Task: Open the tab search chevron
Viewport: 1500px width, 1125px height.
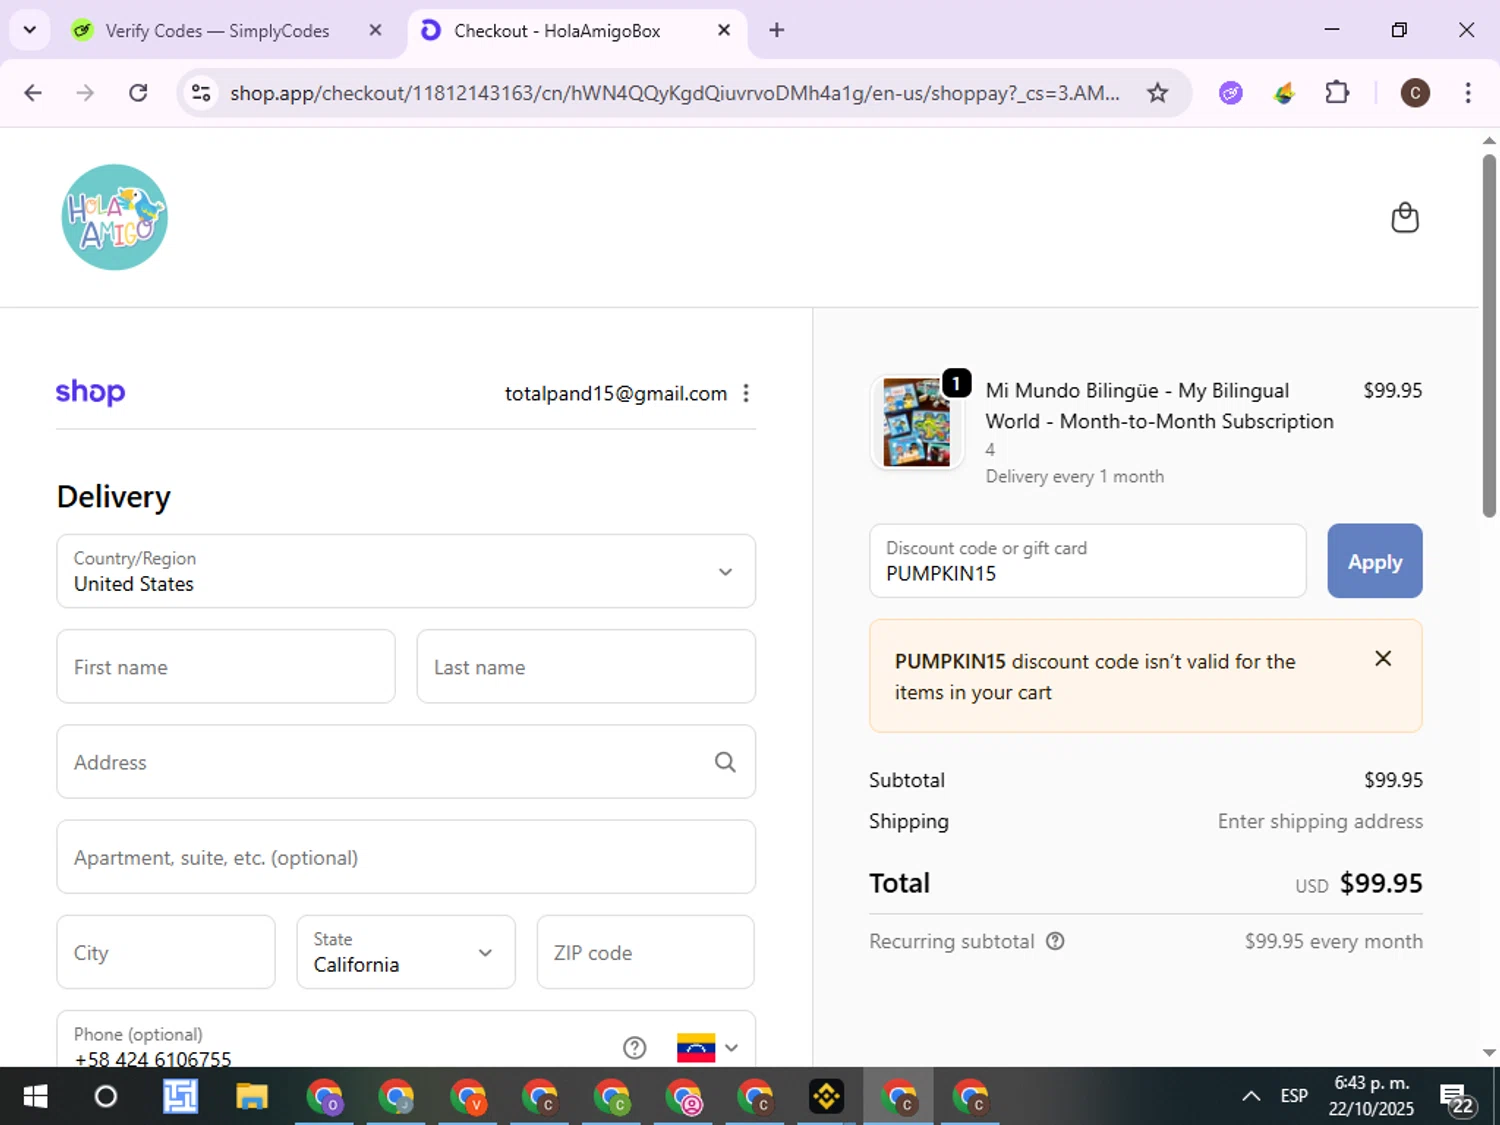Action: coord(29,30)
